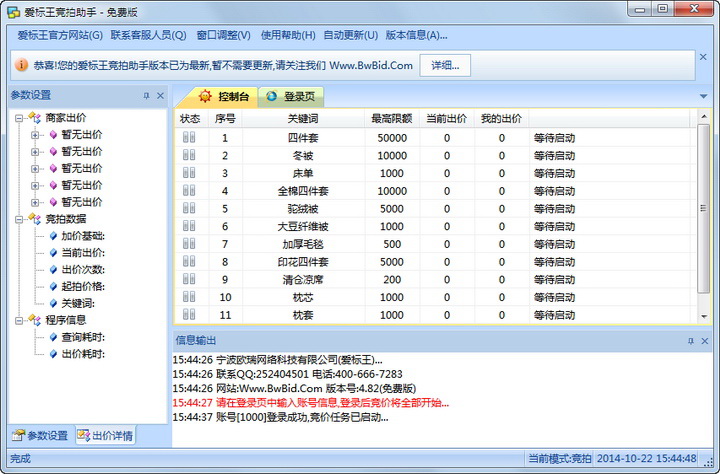
Task: Click the pause status icon for row 枕套
Action: 189,315
